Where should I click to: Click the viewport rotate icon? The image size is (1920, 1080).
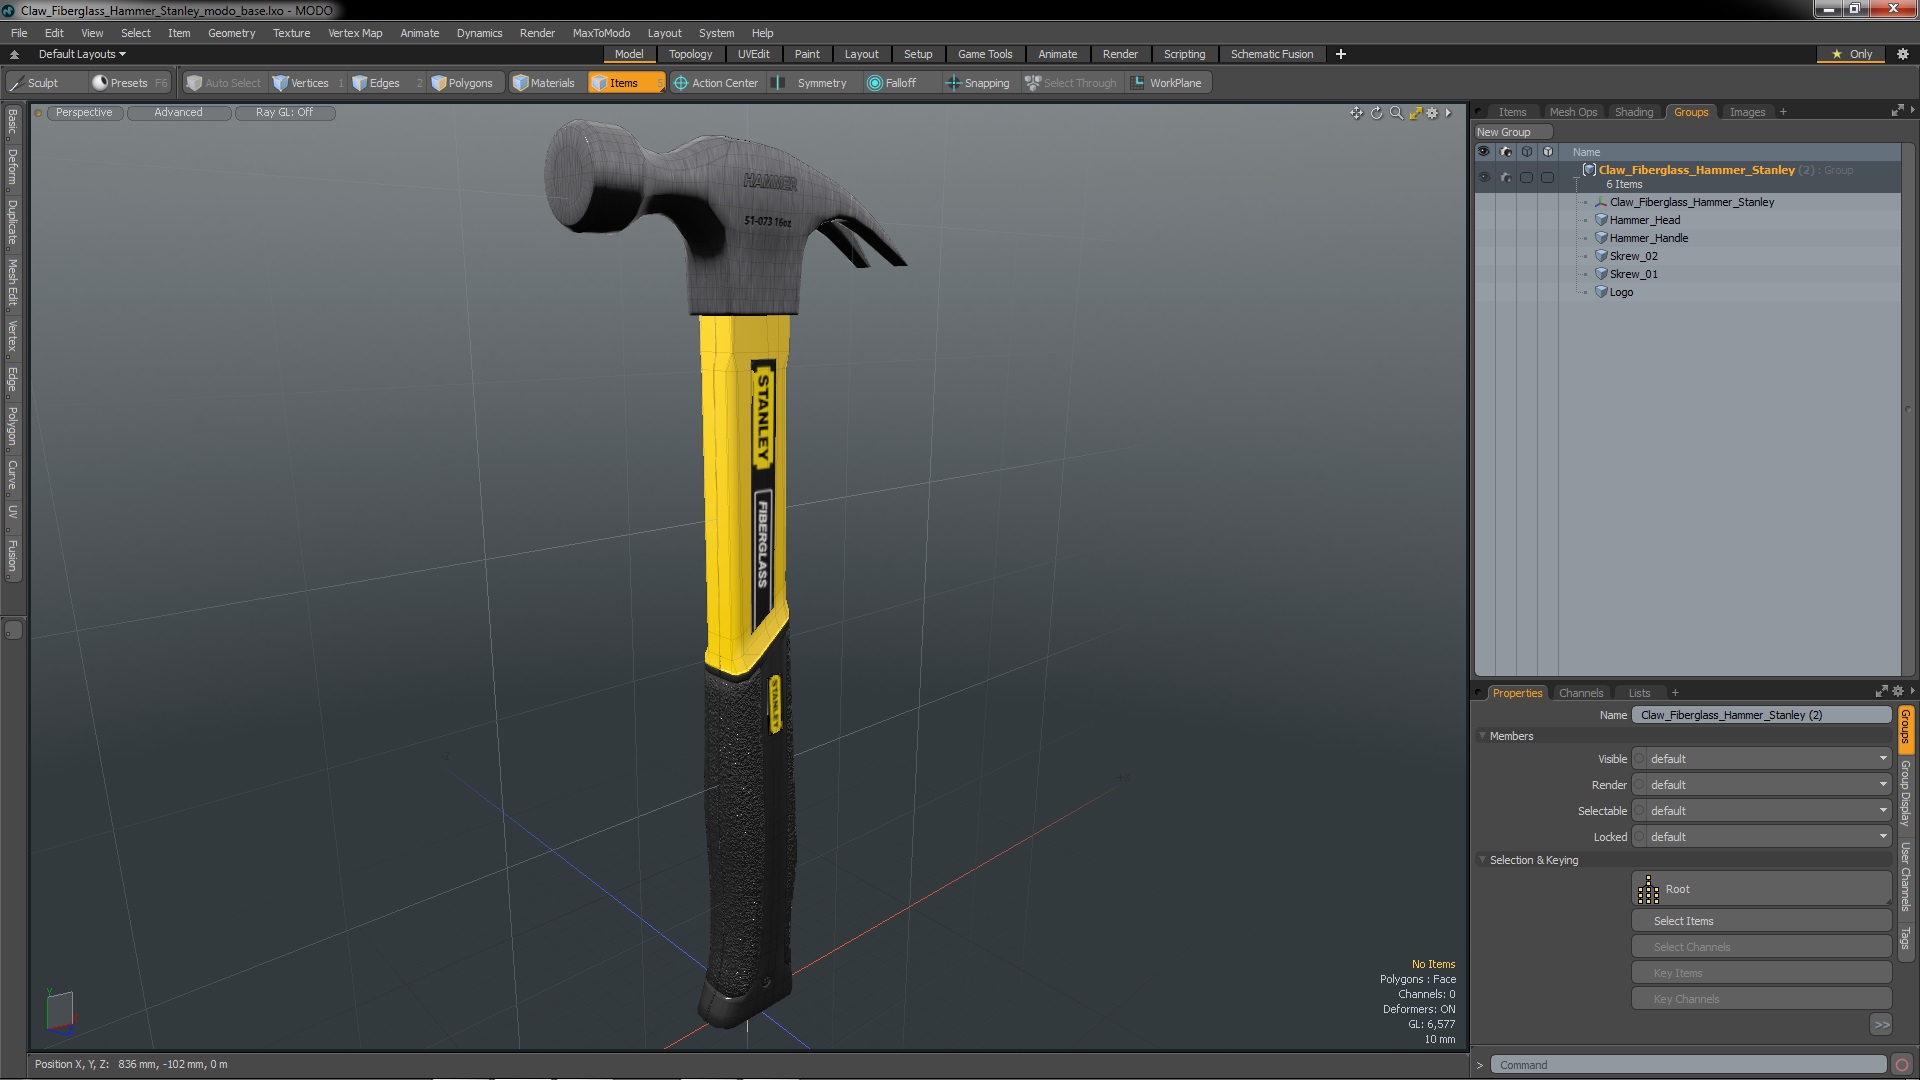click(1376, 113)
